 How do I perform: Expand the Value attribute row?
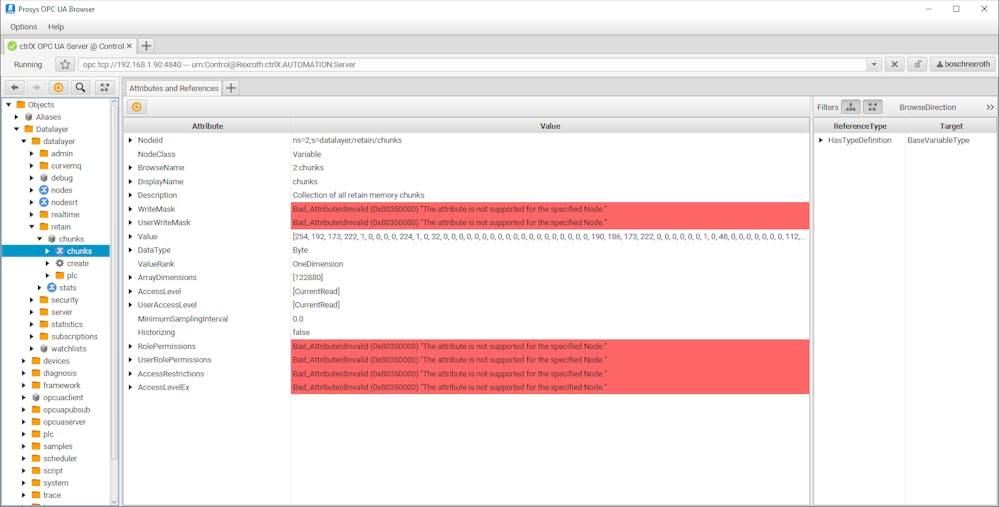tap(130, 237)
